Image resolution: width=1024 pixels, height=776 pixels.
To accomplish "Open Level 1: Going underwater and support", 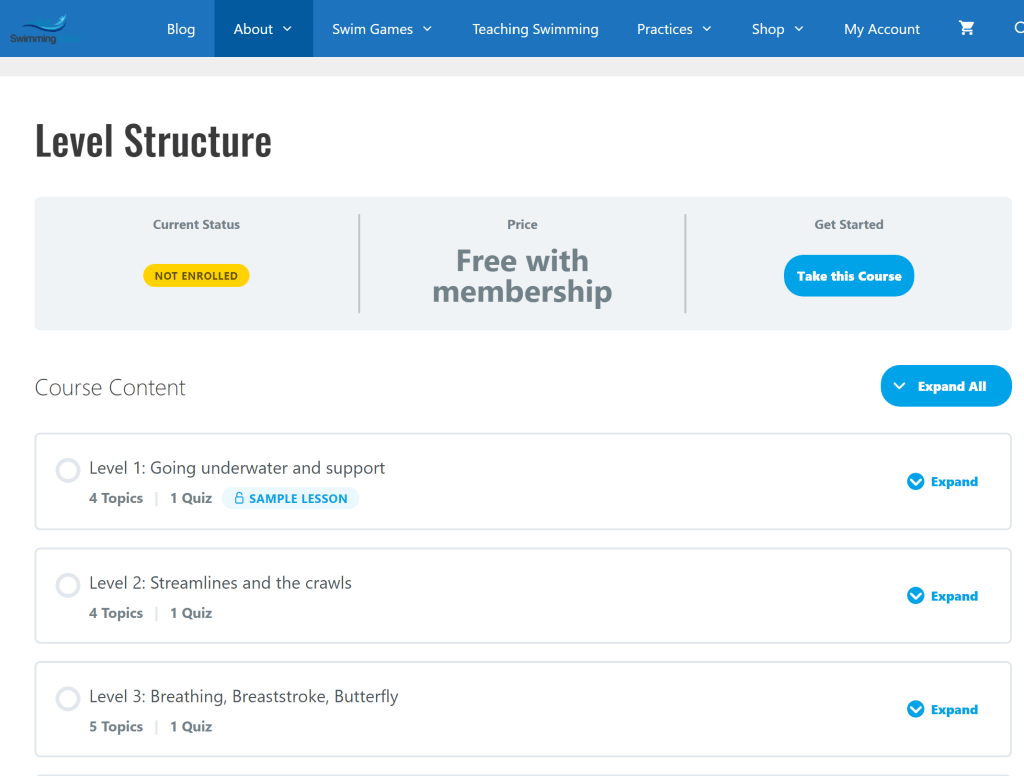I will coord(237,468).
